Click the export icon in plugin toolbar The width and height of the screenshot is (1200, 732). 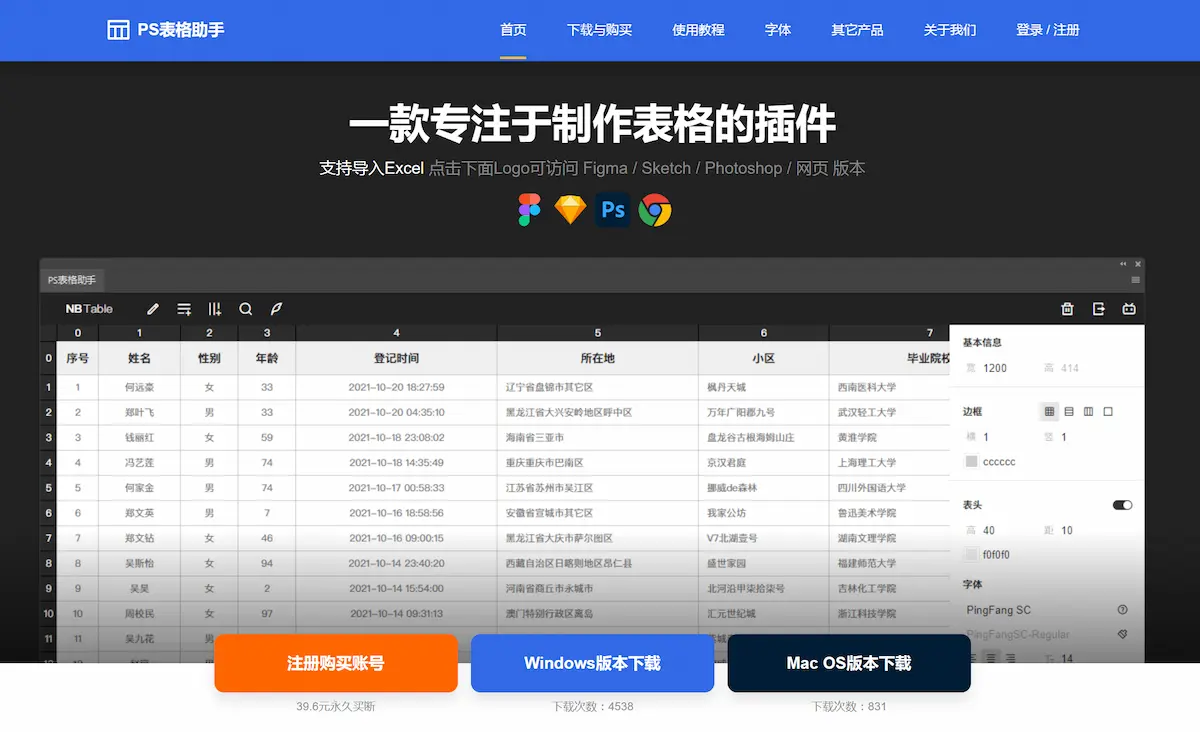(1098, 309)
